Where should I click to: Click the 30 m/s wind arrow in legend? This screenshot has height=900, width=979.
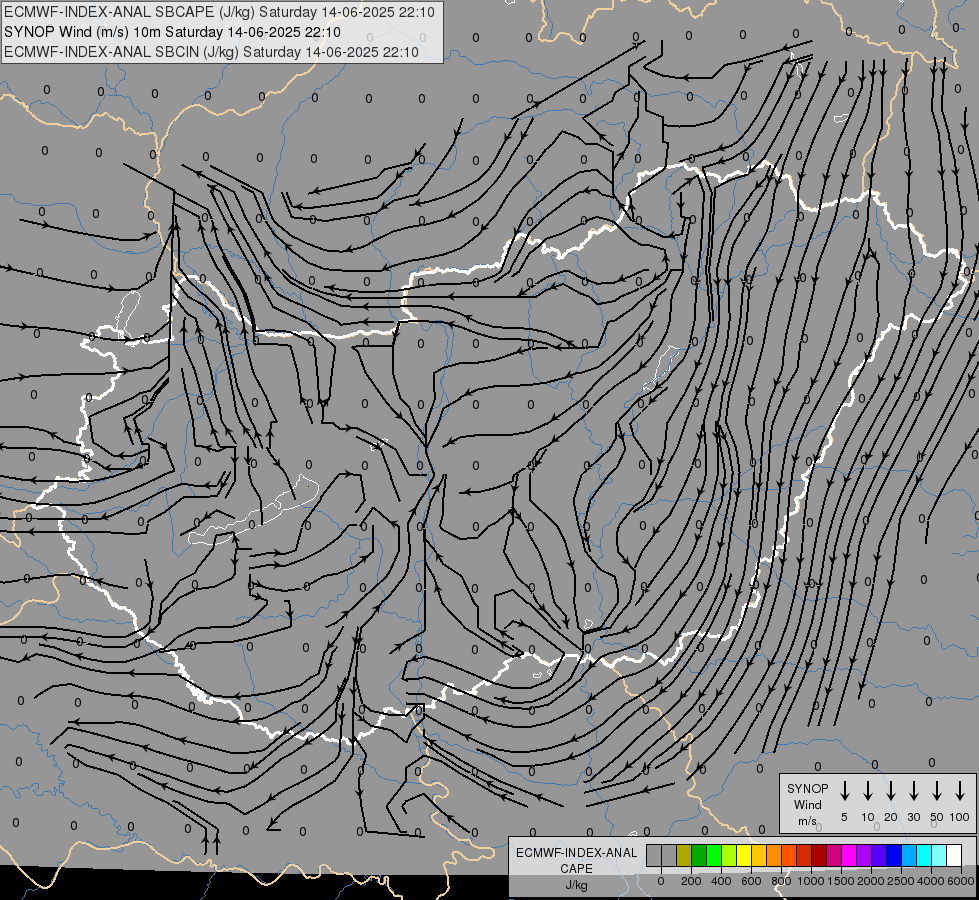[x=913, y=791]
